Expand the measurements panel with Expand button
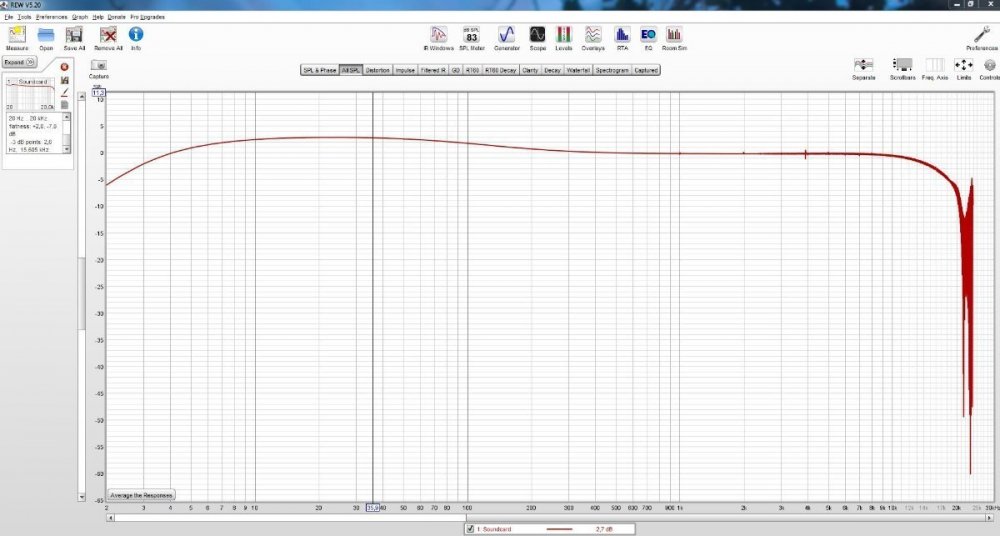Screen dimensions: 1000x536 20,61
